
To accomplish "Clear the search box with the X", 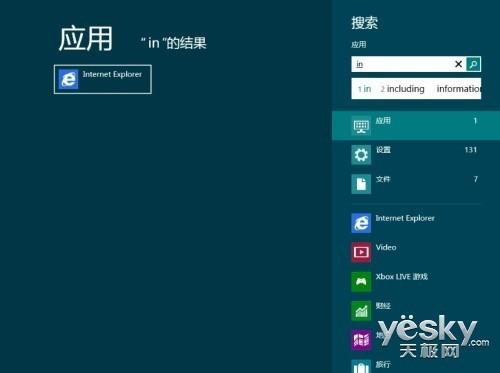I will (x=458, y=64).
